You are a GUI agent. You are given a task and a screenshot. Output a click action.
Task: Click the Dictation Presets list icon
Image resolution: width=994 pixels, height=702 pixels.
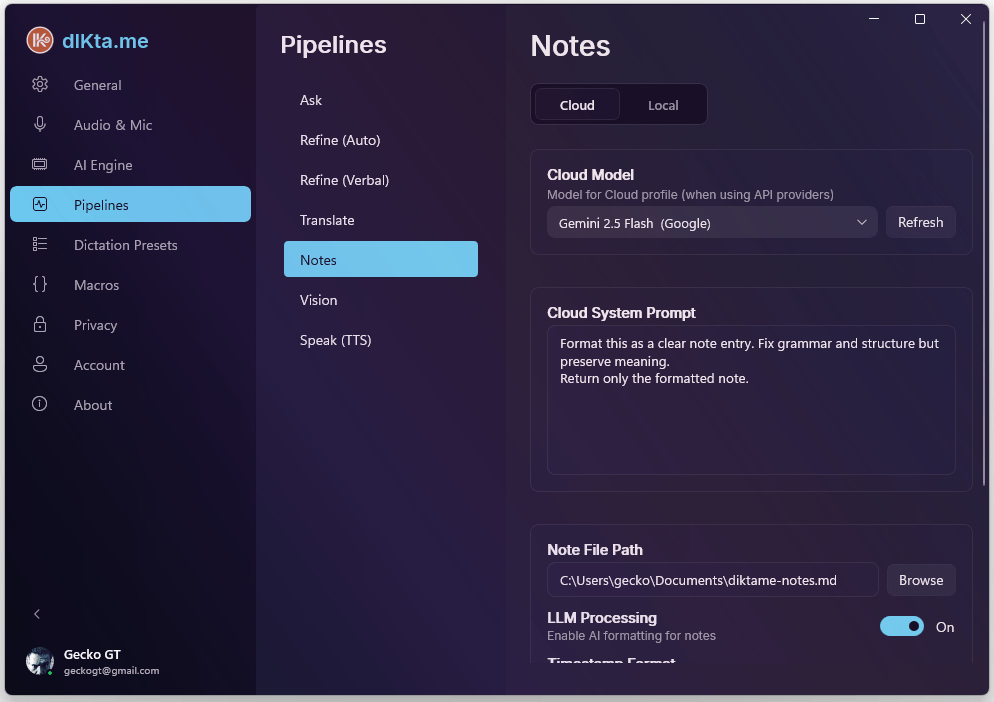click(40, 245)
